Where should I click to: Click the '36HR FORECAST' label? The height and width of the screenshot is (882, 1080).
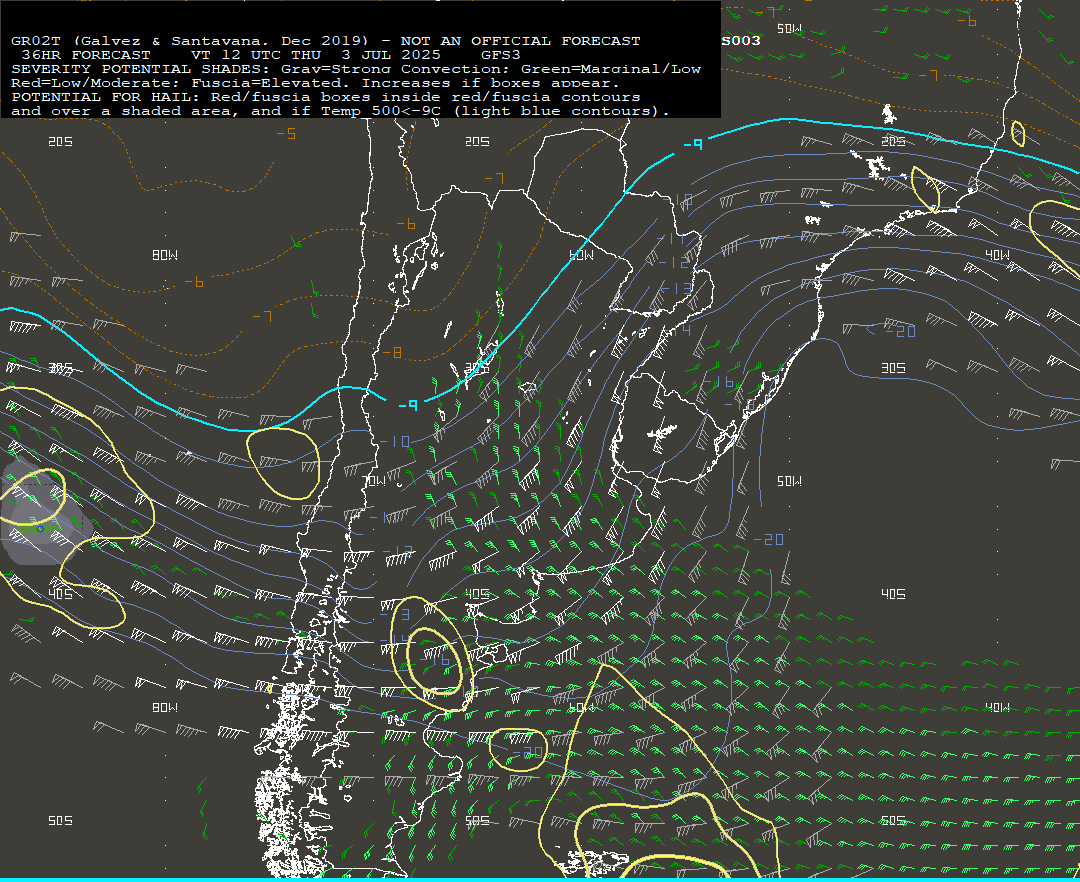[x=86, y=54]
